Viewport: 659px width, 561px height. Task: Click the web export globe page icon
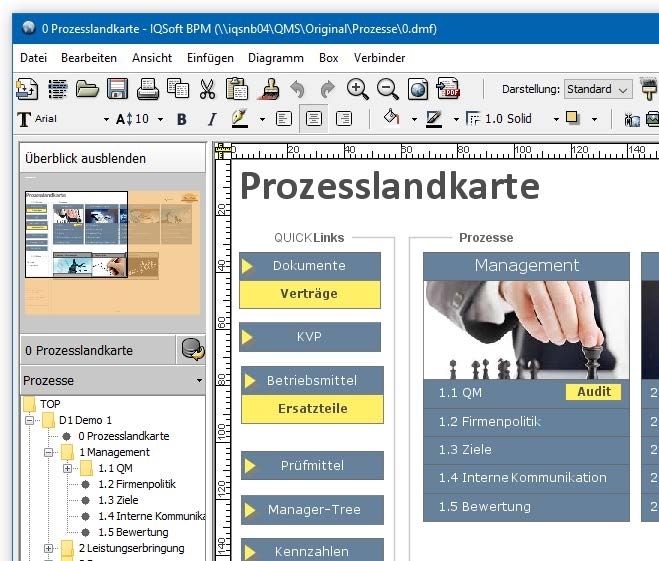point(418,89)
